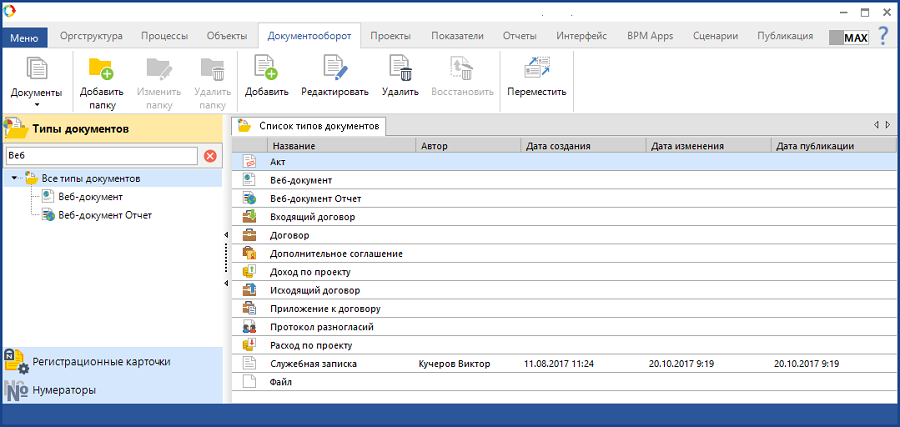The image size is (900, 427).
Task: Click the Move (Переместить) icon
Action: coord(536,69)
